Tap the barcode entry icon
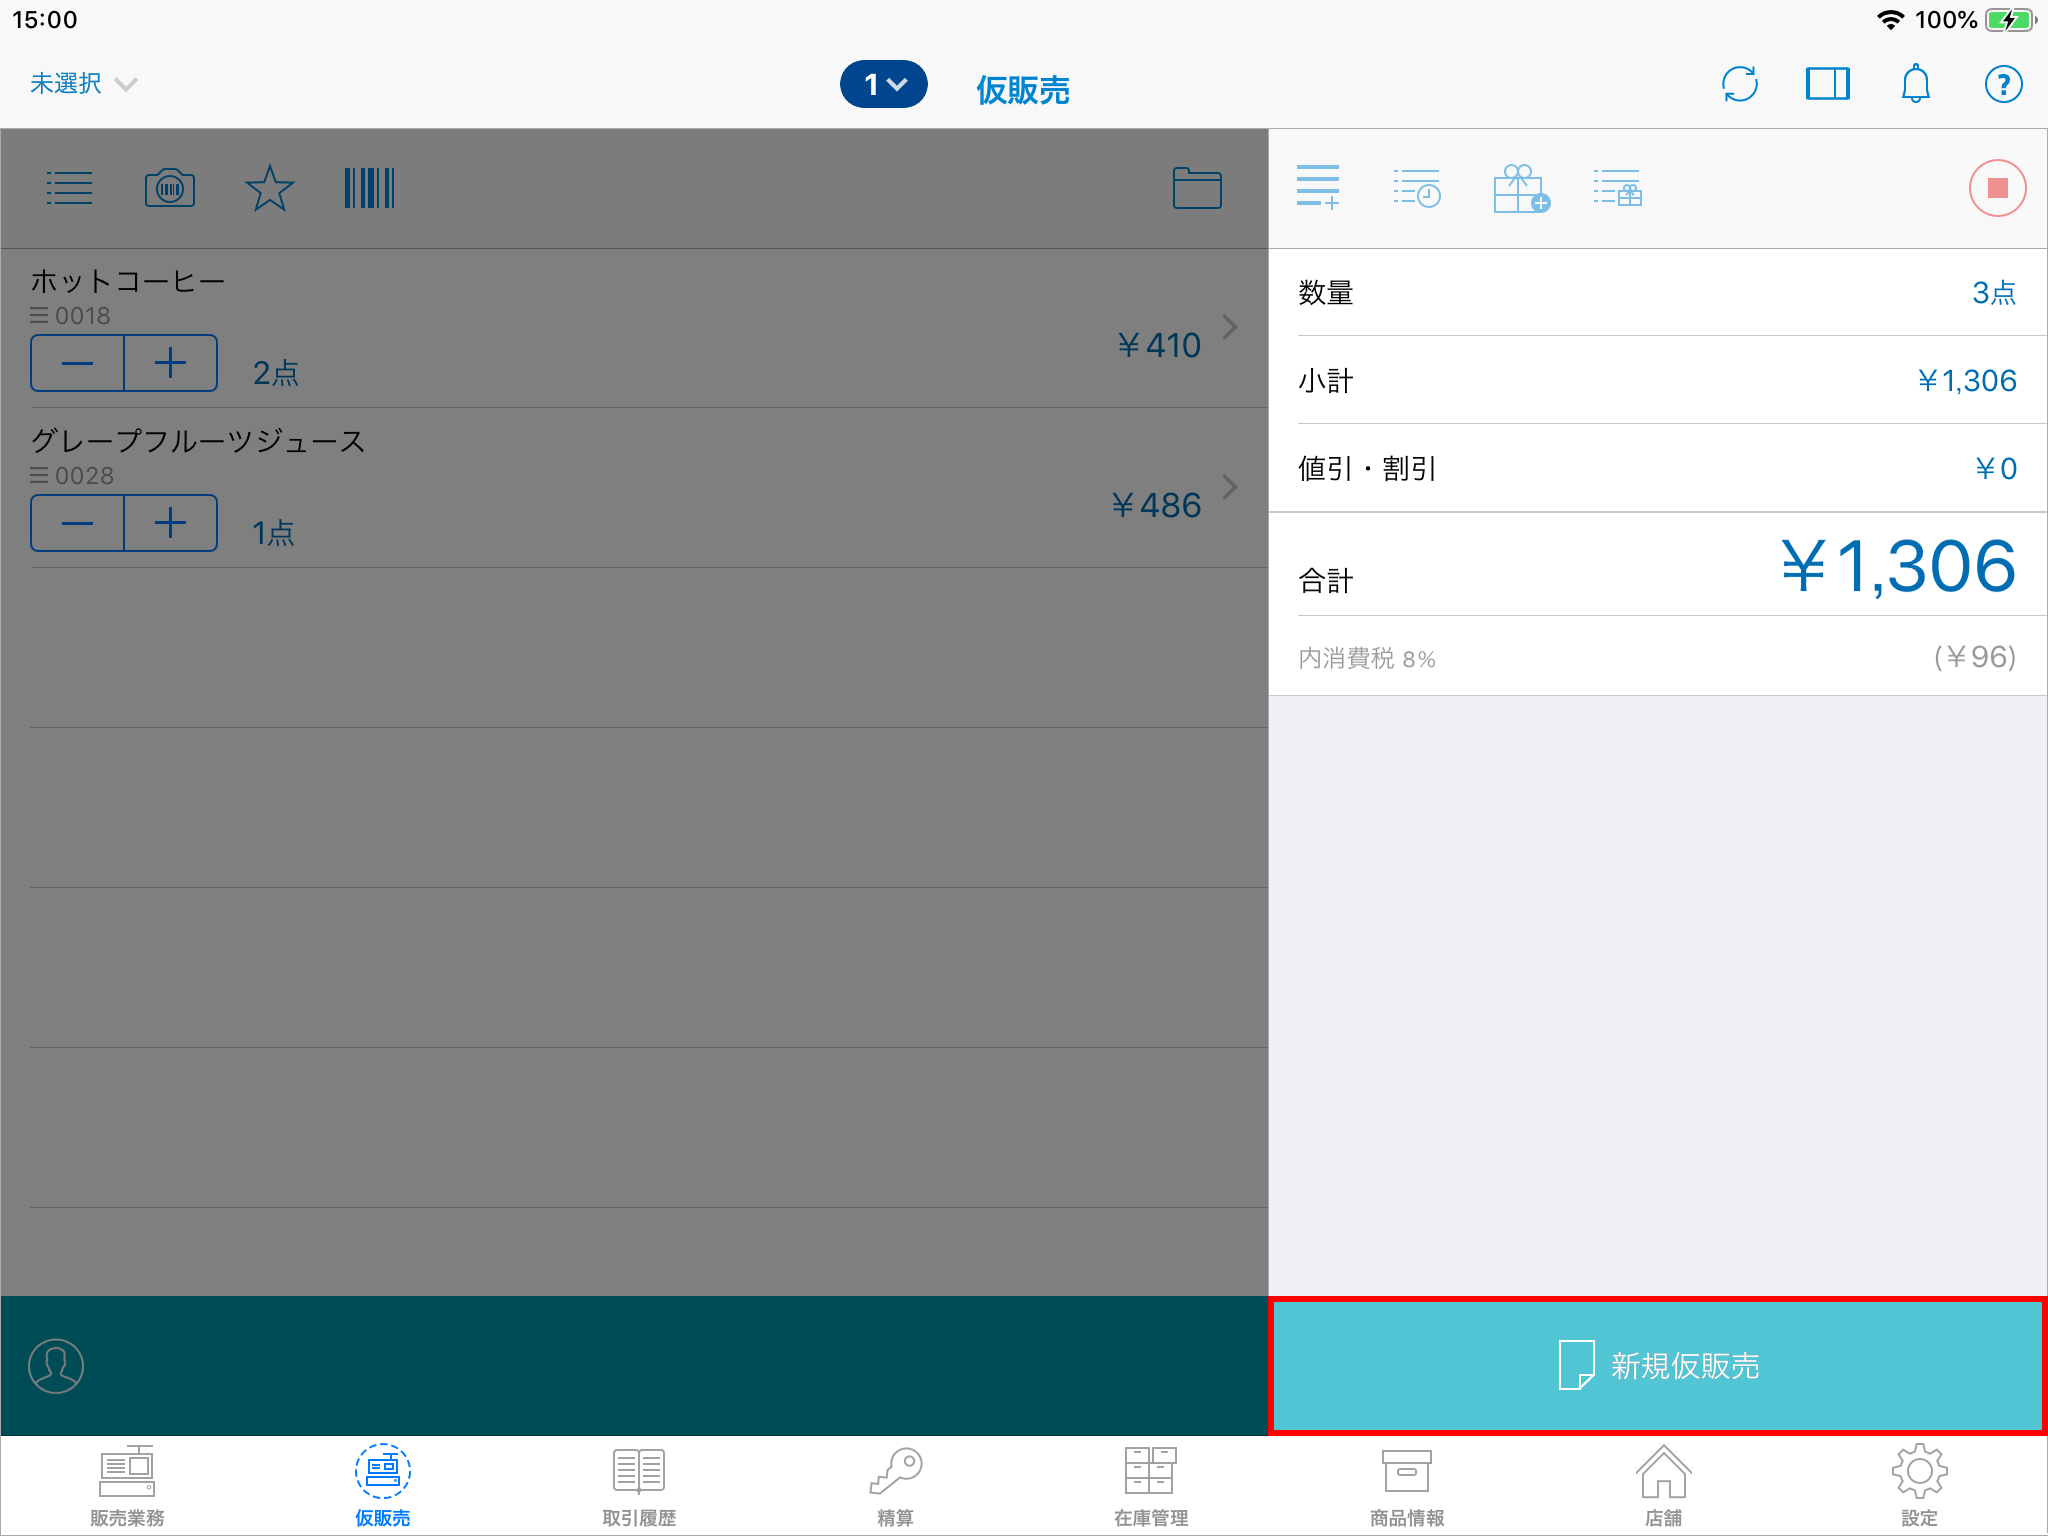Screen dimensions: 2048x1536 (369, 188)
